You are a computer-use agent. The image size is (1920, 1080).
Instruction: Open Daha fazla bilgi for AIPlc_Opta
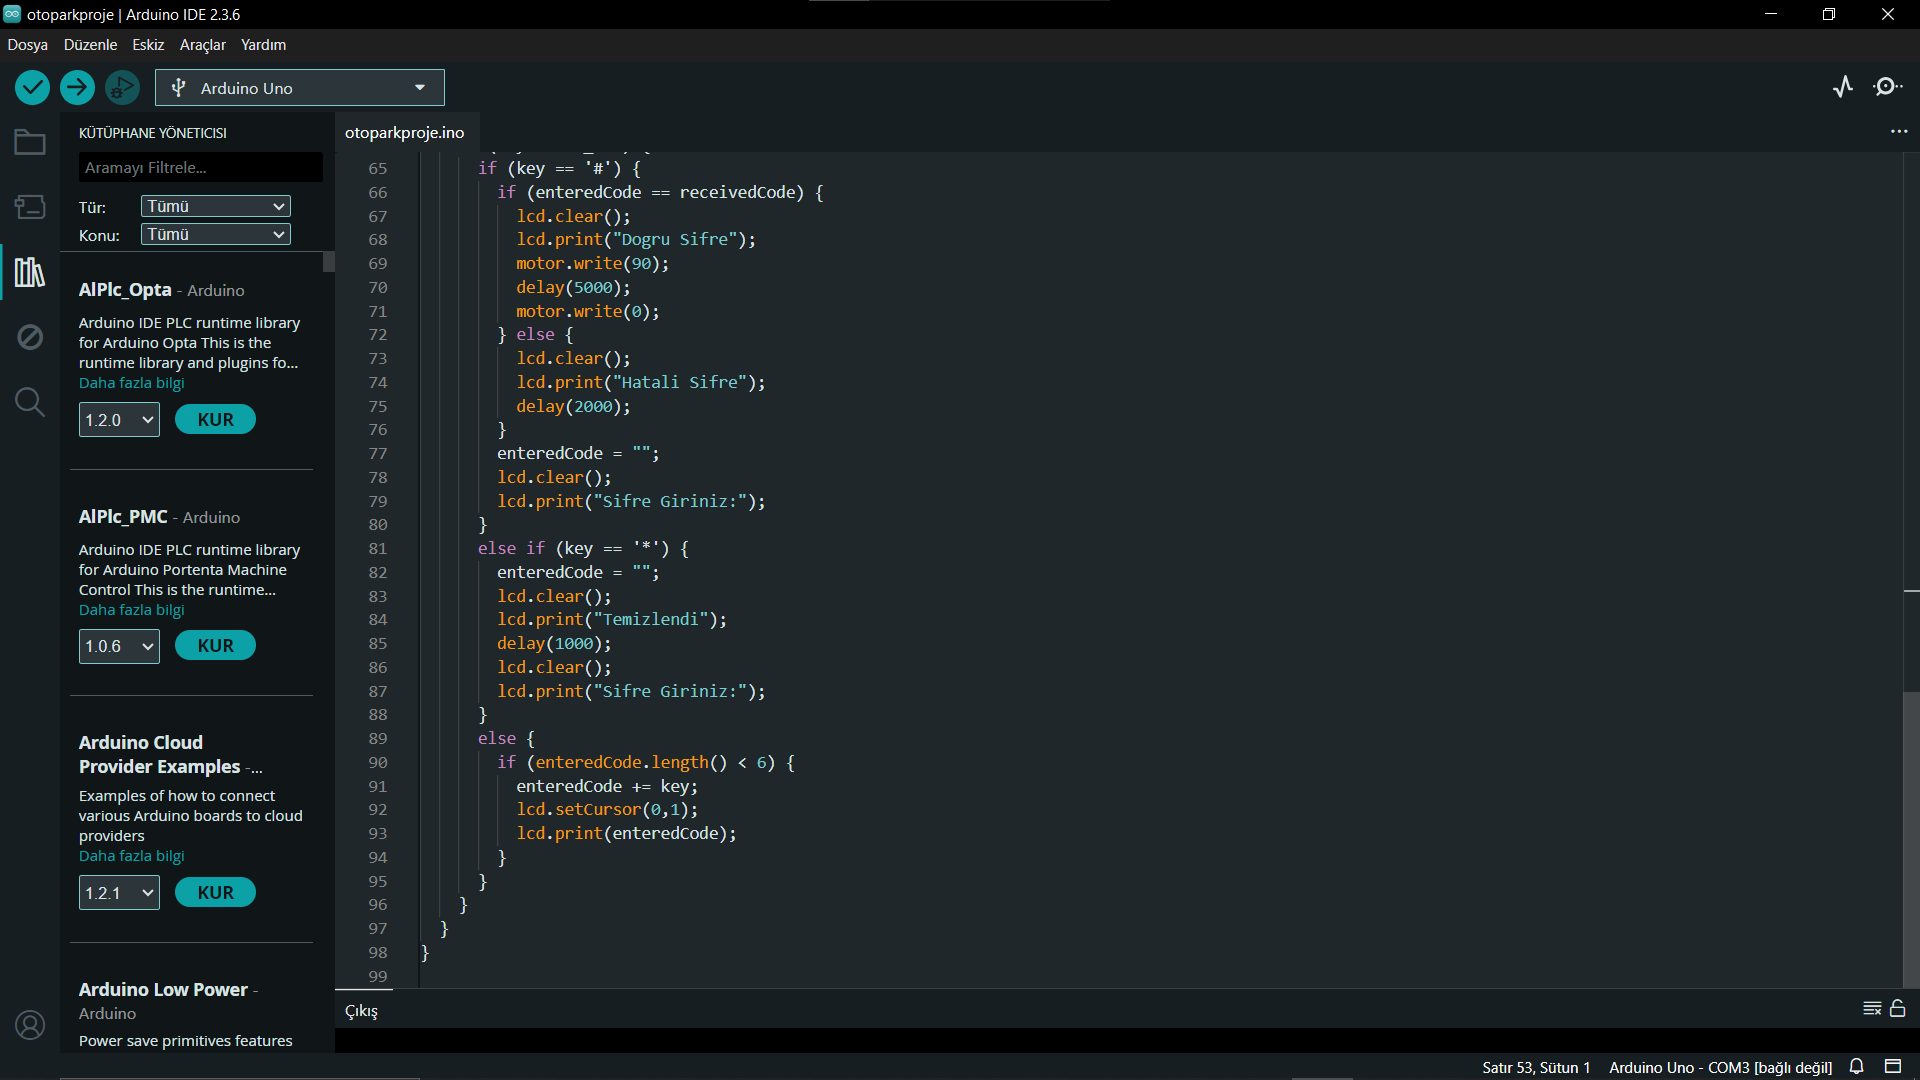point(131,383)
